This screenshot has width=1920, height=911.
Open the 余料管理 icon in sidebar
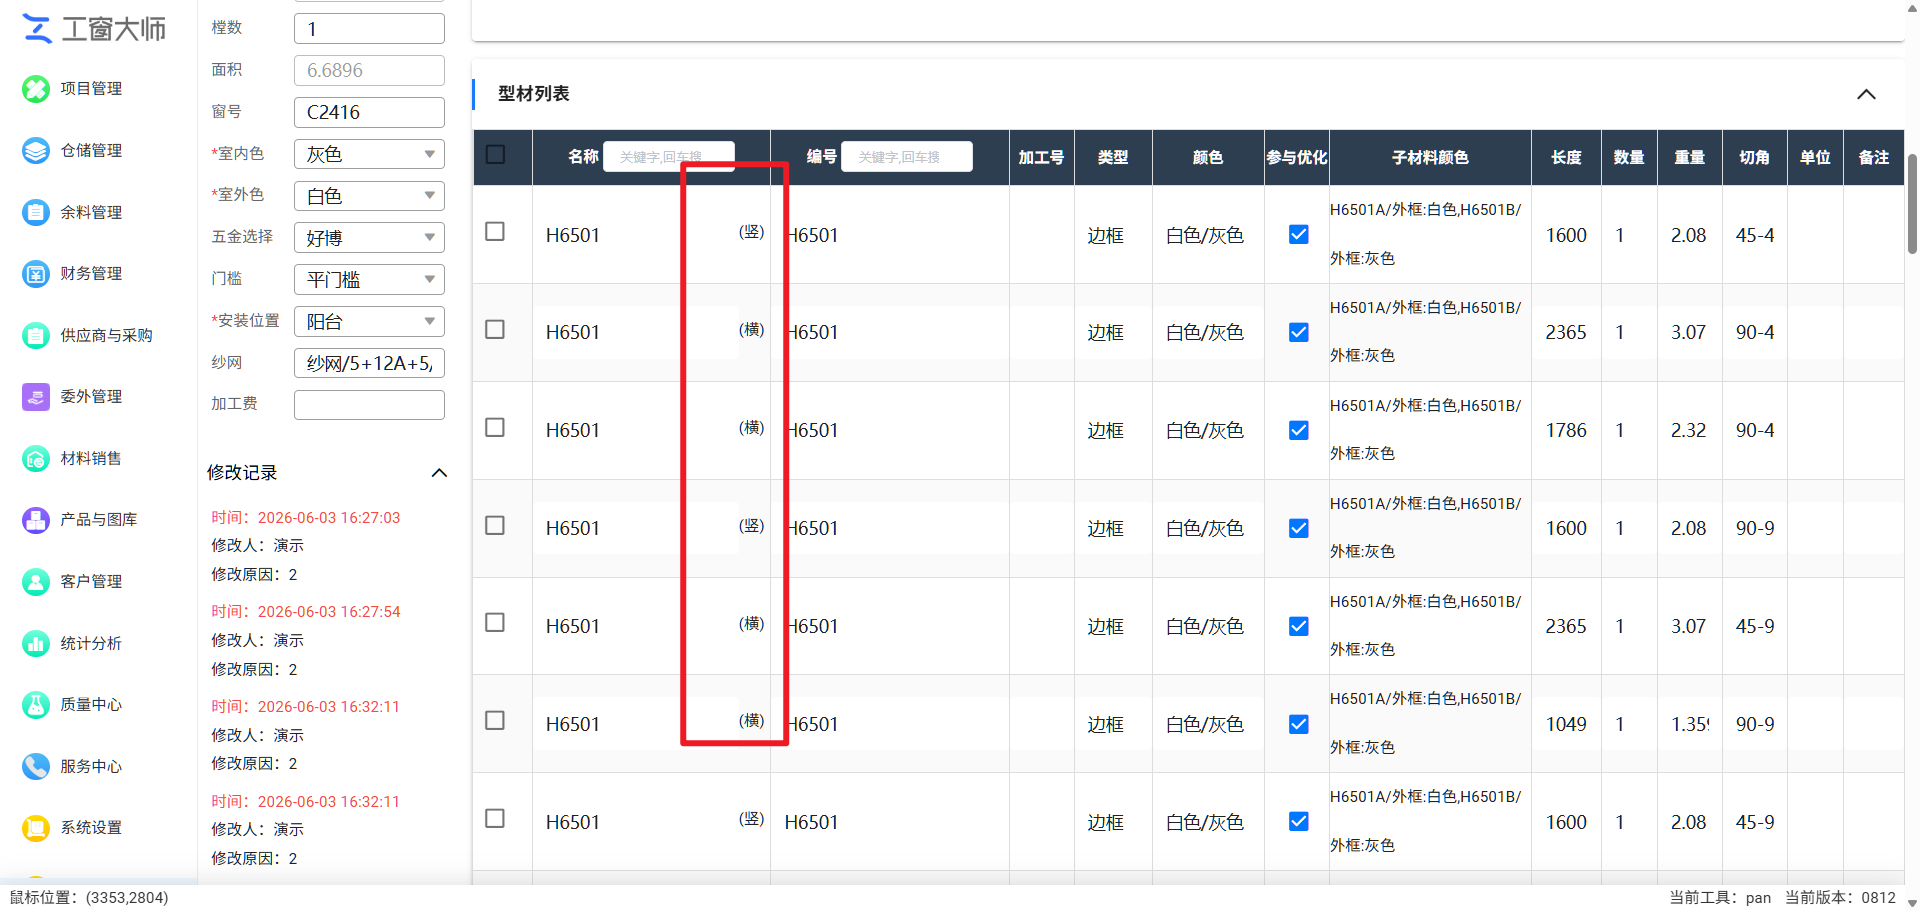tap(36, 212)
